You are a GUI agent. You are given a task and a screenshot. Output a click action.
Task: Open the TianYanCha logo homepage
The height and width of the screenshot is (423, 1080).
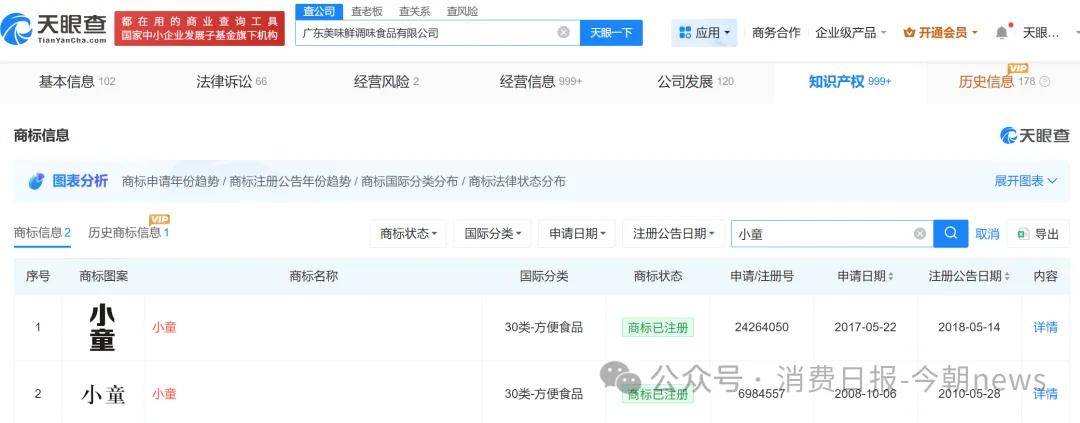point(54,28)
